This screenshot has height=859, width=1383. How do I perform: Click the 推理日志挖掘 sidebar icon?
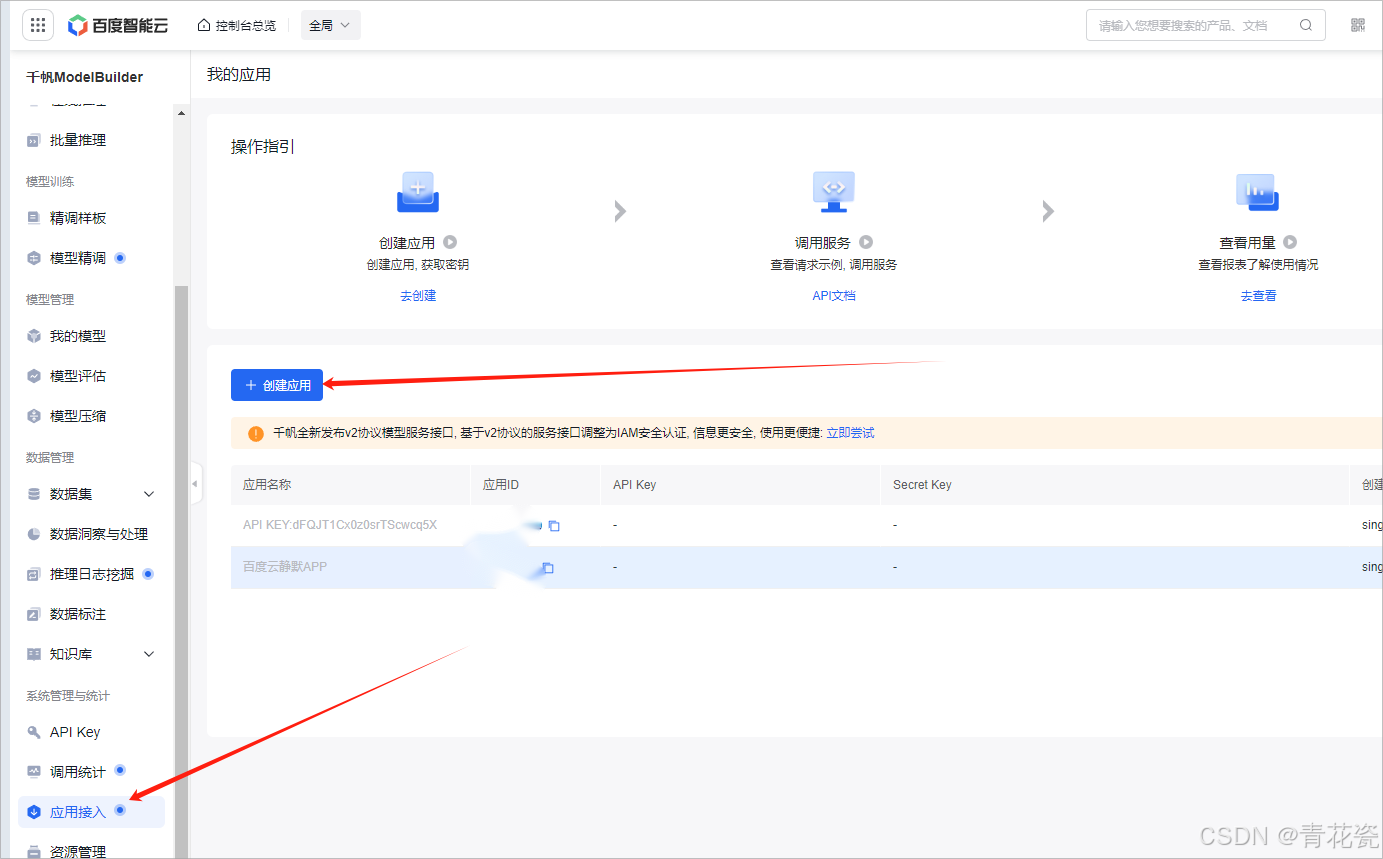pyautogui.click(x=33, y=574)
